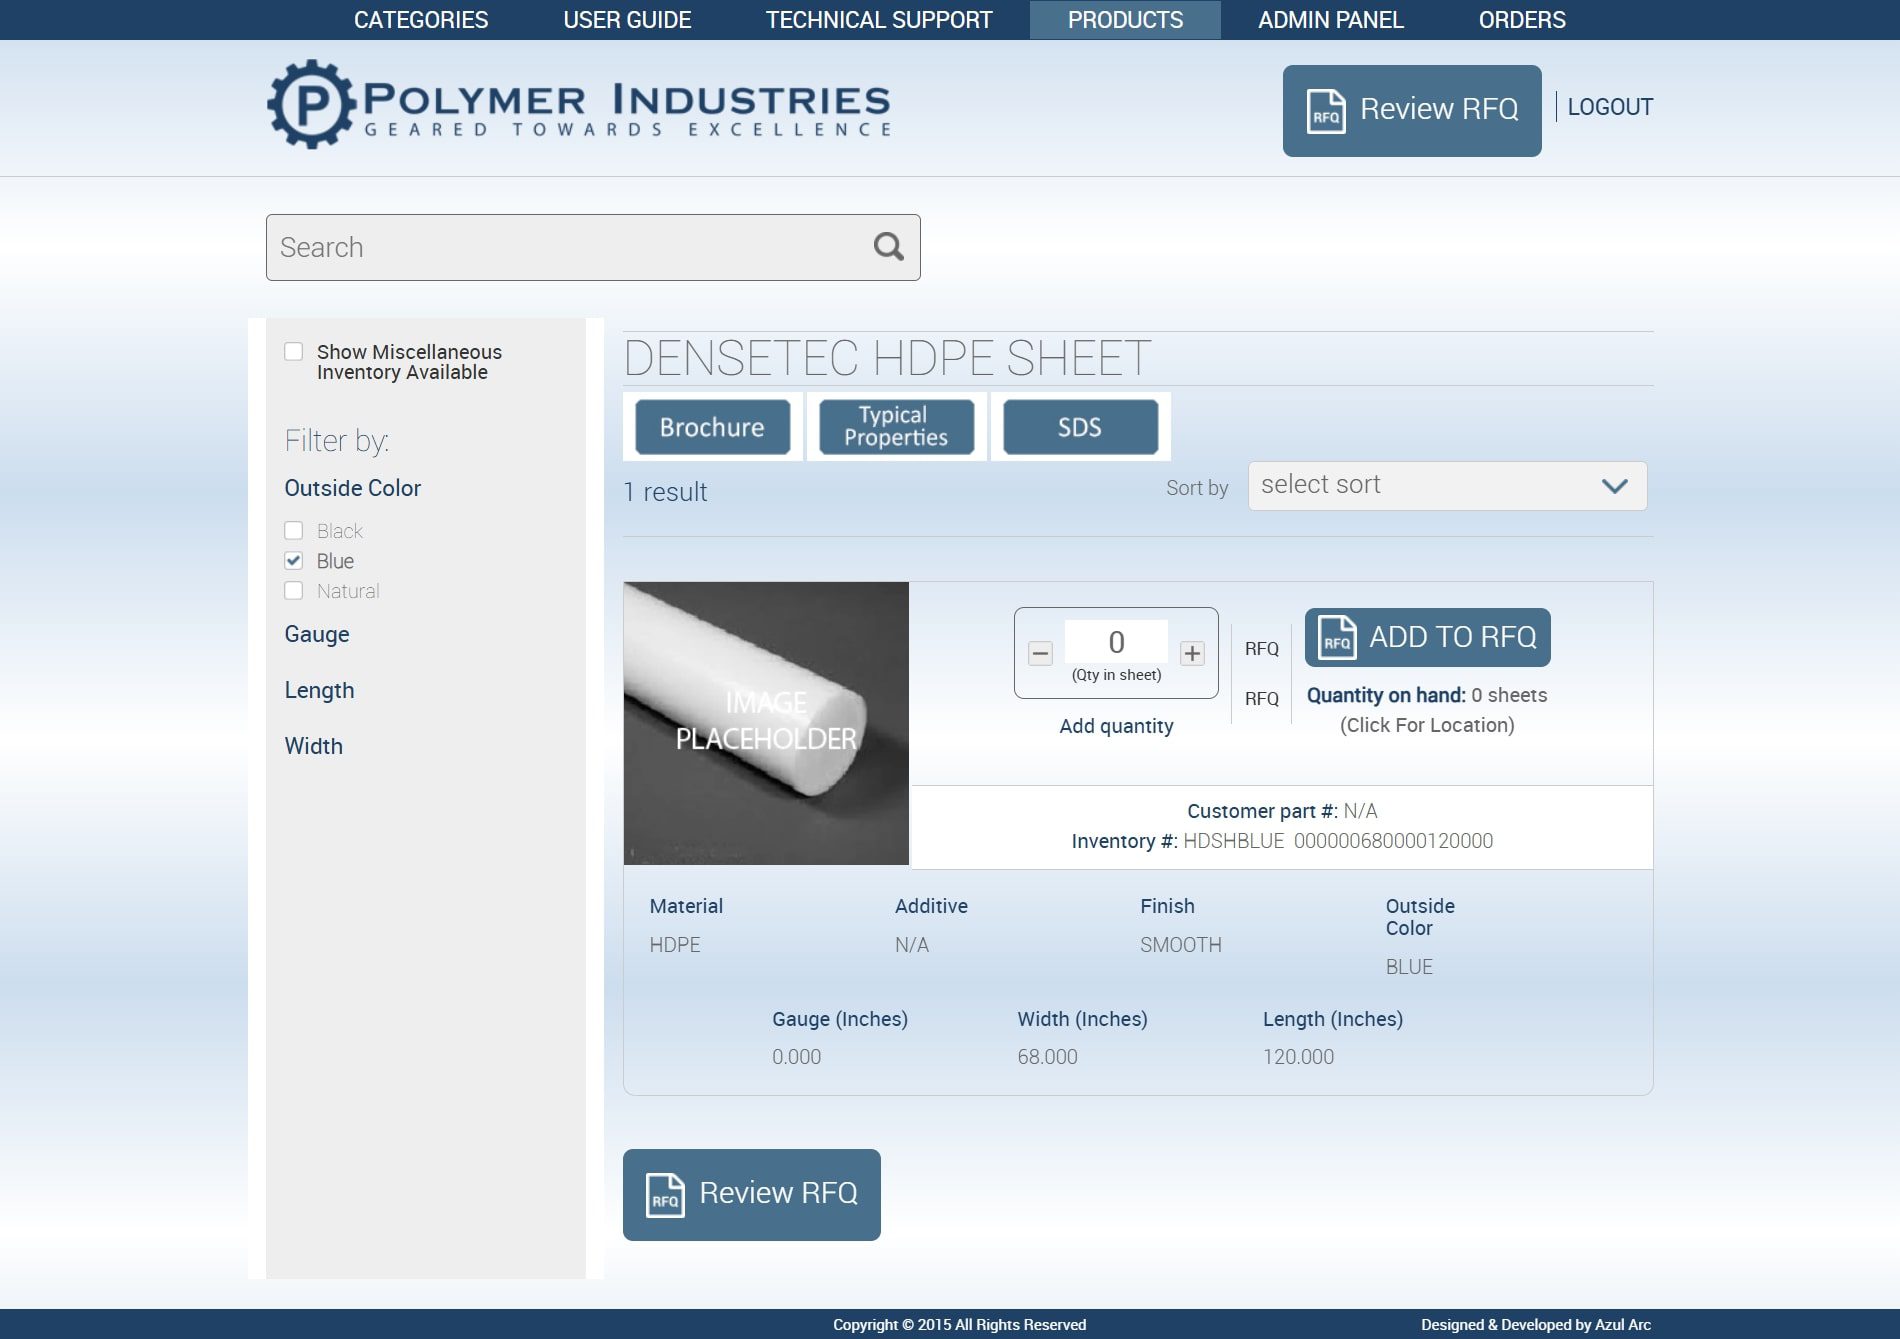1900x1339 pixels.
Task: Click the RFQ document icon in header button
Action: 1326,111
